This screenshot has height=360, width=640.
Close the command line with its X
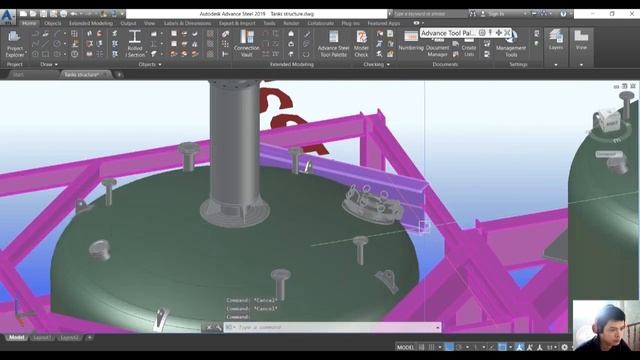[x=209, y=327]
